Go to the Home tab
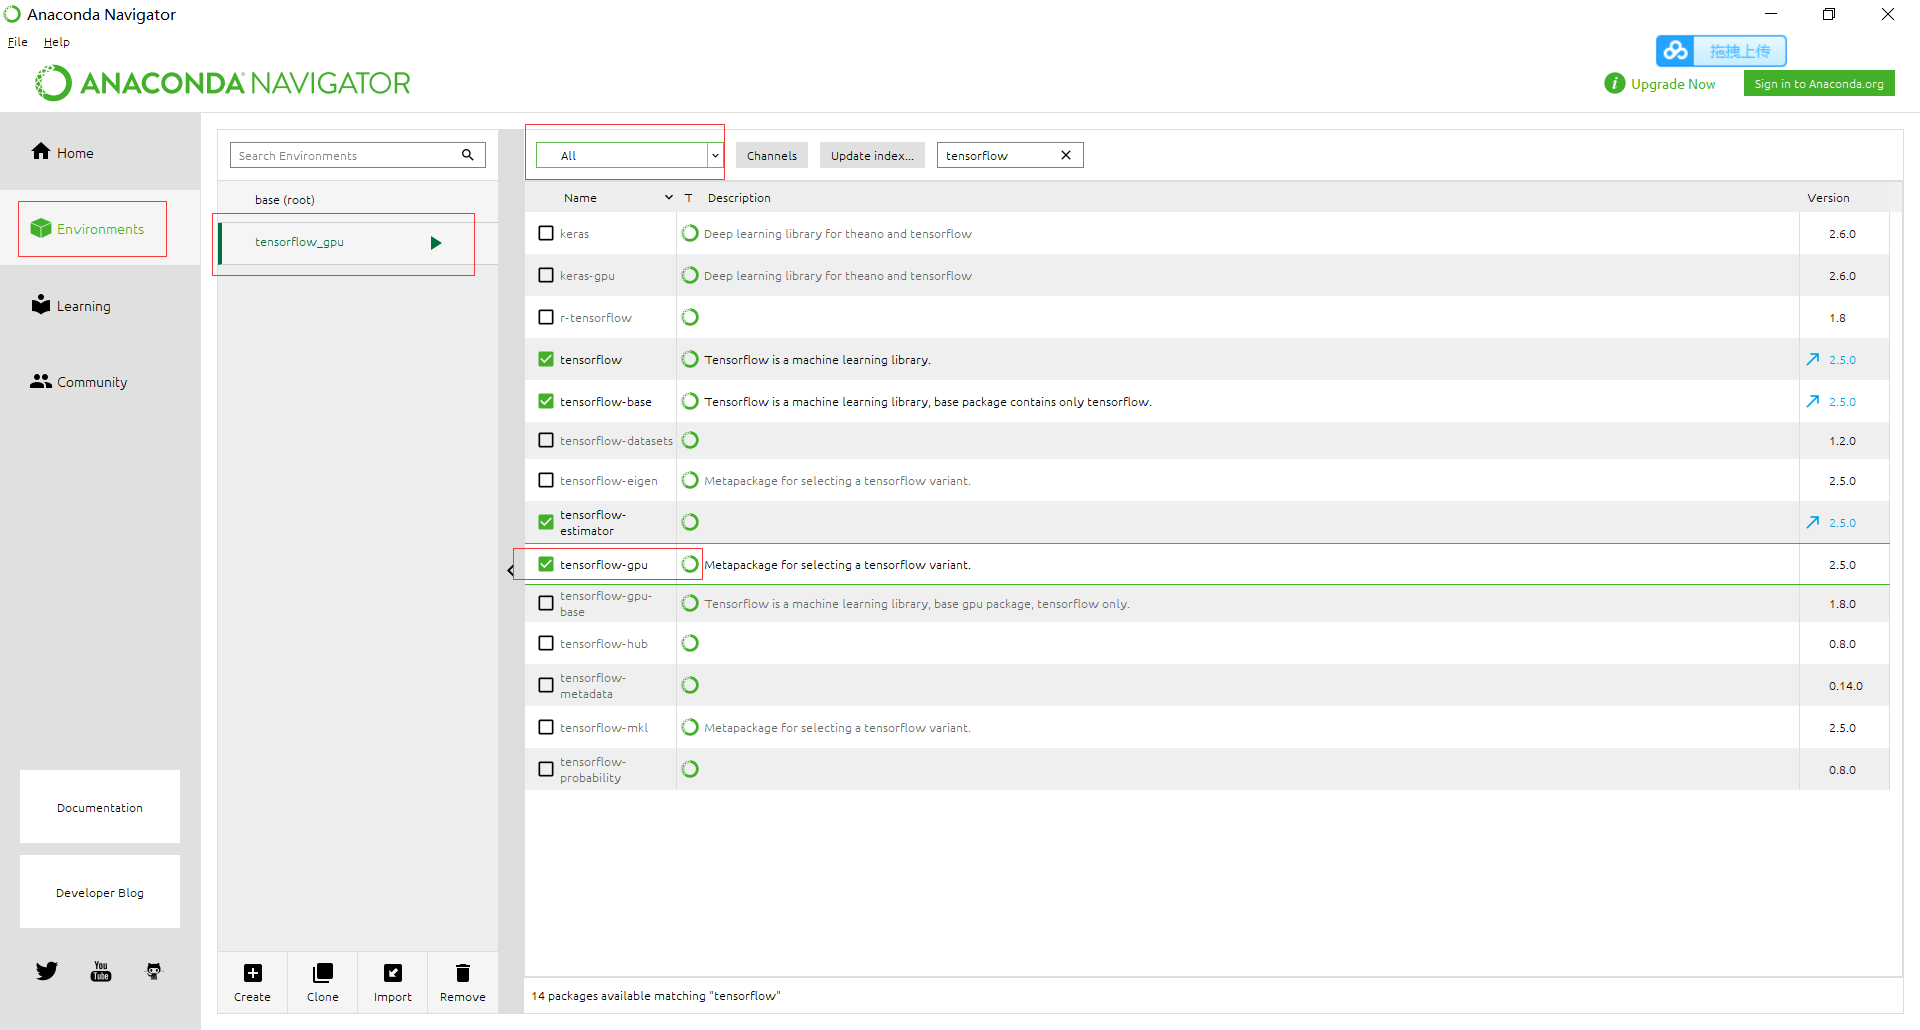 [100, 152]
